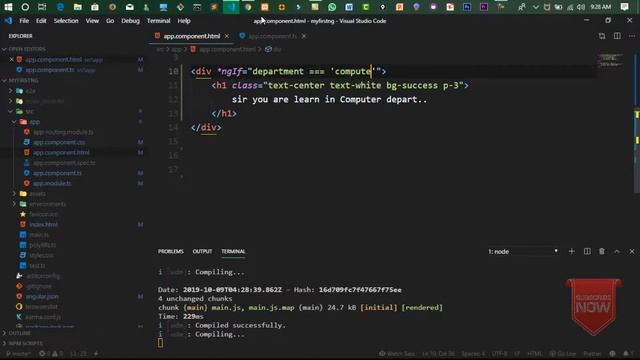Open WhatsApp from the taskbar
The height and width of the screenshot is (360, 640).
point(332,7)
